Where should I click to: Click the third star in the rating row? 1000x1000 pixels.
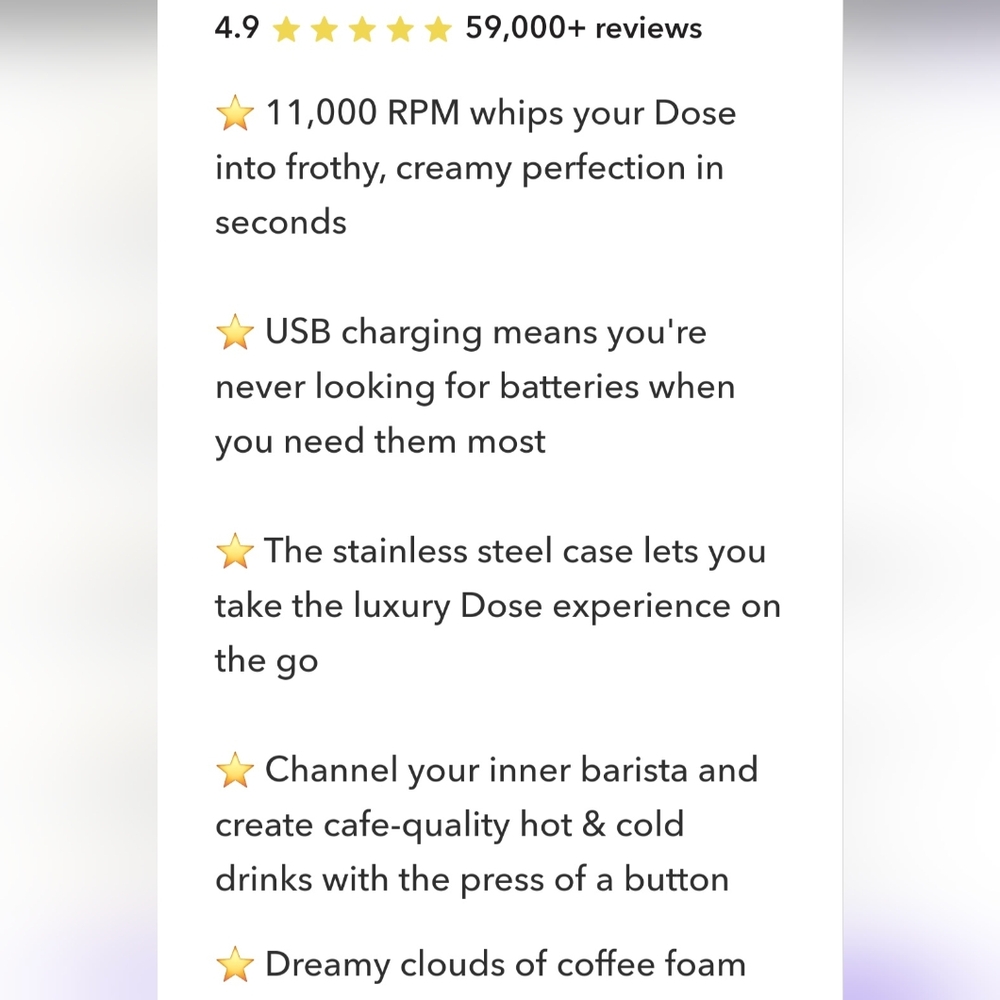362,29
